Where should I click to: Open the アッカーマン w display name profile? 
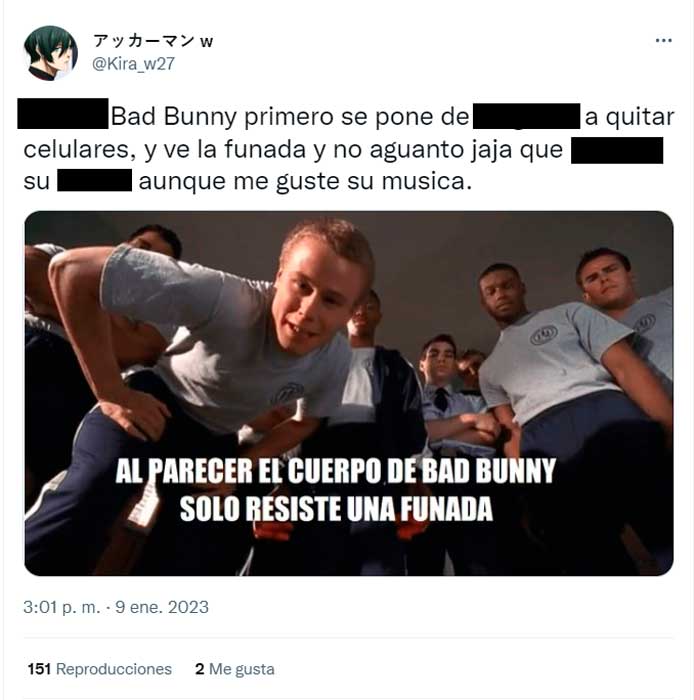(x=153, y=41)
